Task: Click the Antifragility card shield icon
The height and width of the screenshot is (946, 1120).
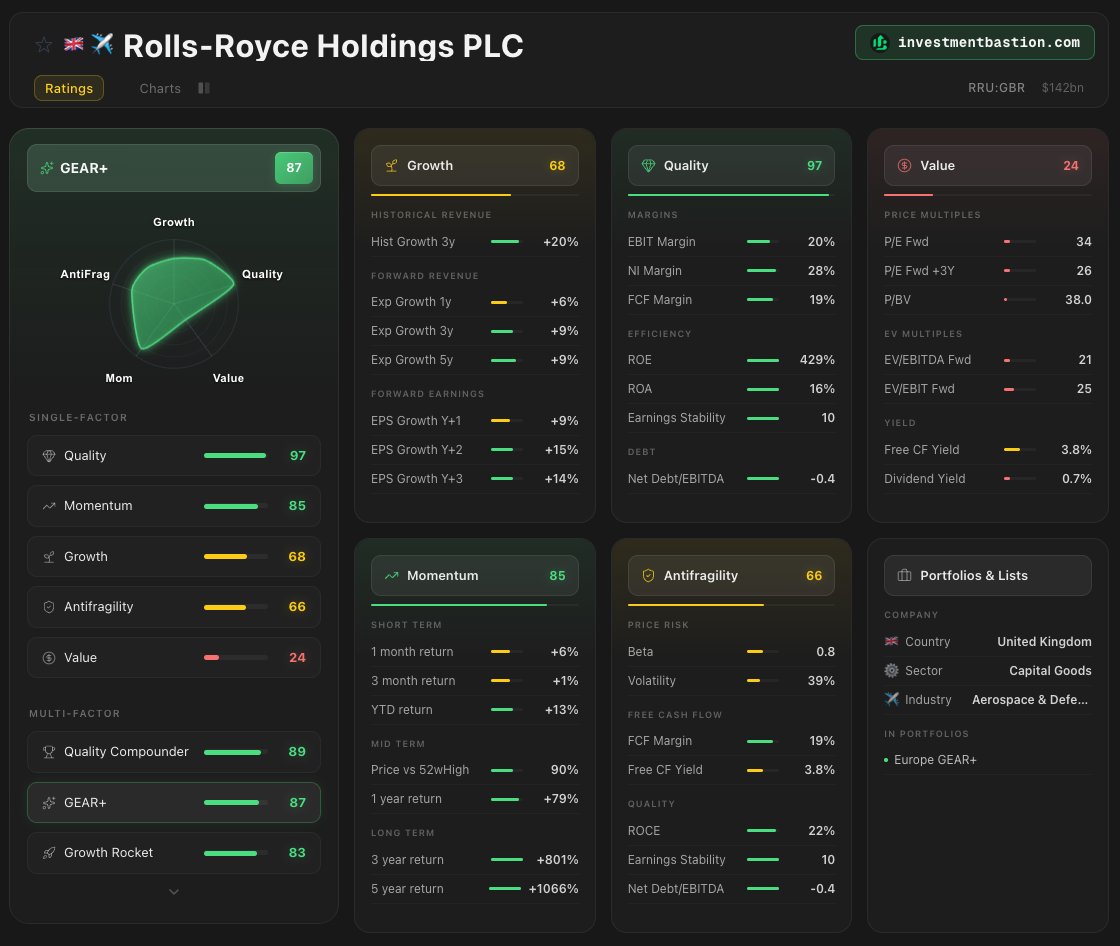Action: coord(648,576)
